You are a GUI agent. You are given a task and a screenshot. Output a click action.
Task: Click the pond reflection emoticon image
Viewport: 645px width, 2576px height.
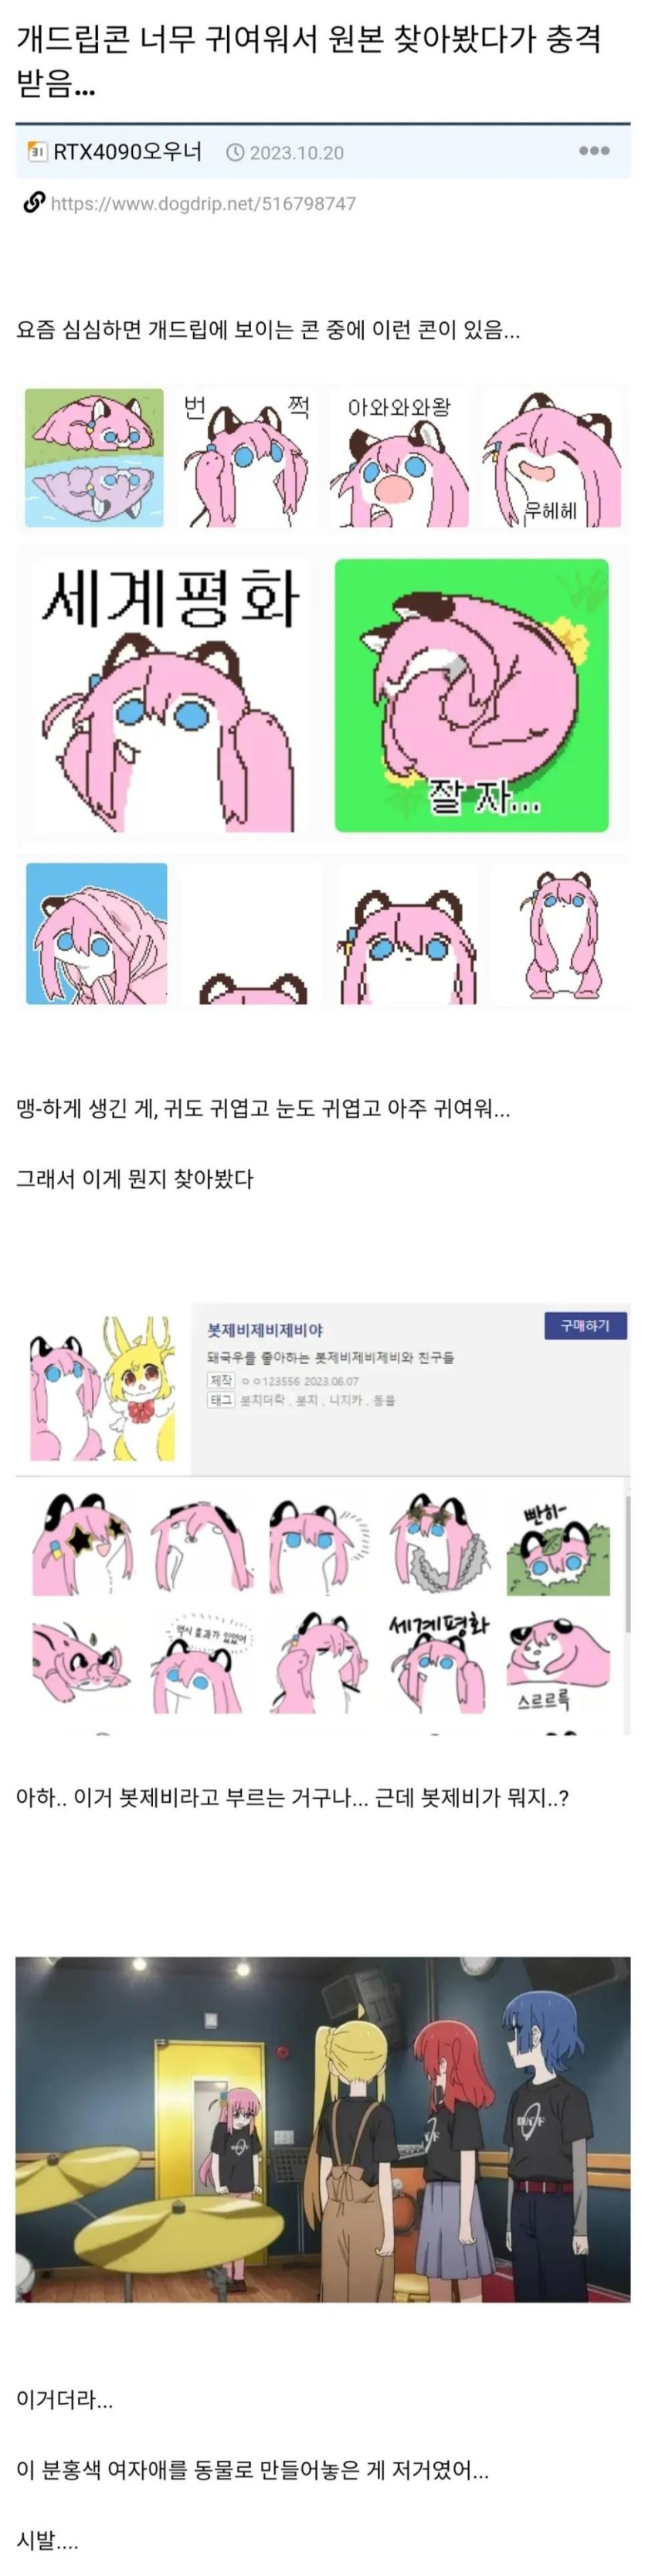[94, 458]
